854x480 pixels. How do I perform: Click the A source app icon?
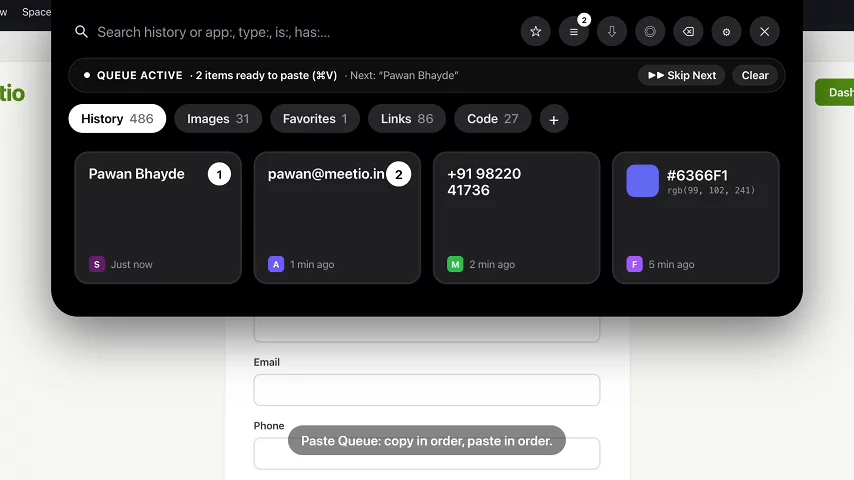point(276,264)
